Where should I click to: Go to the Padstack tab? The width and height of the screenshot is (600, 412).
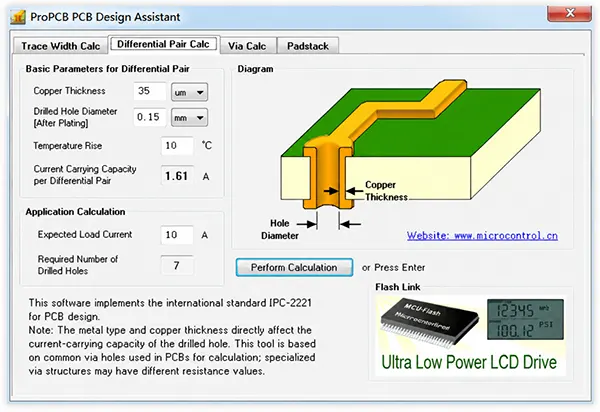pos(308,46)
